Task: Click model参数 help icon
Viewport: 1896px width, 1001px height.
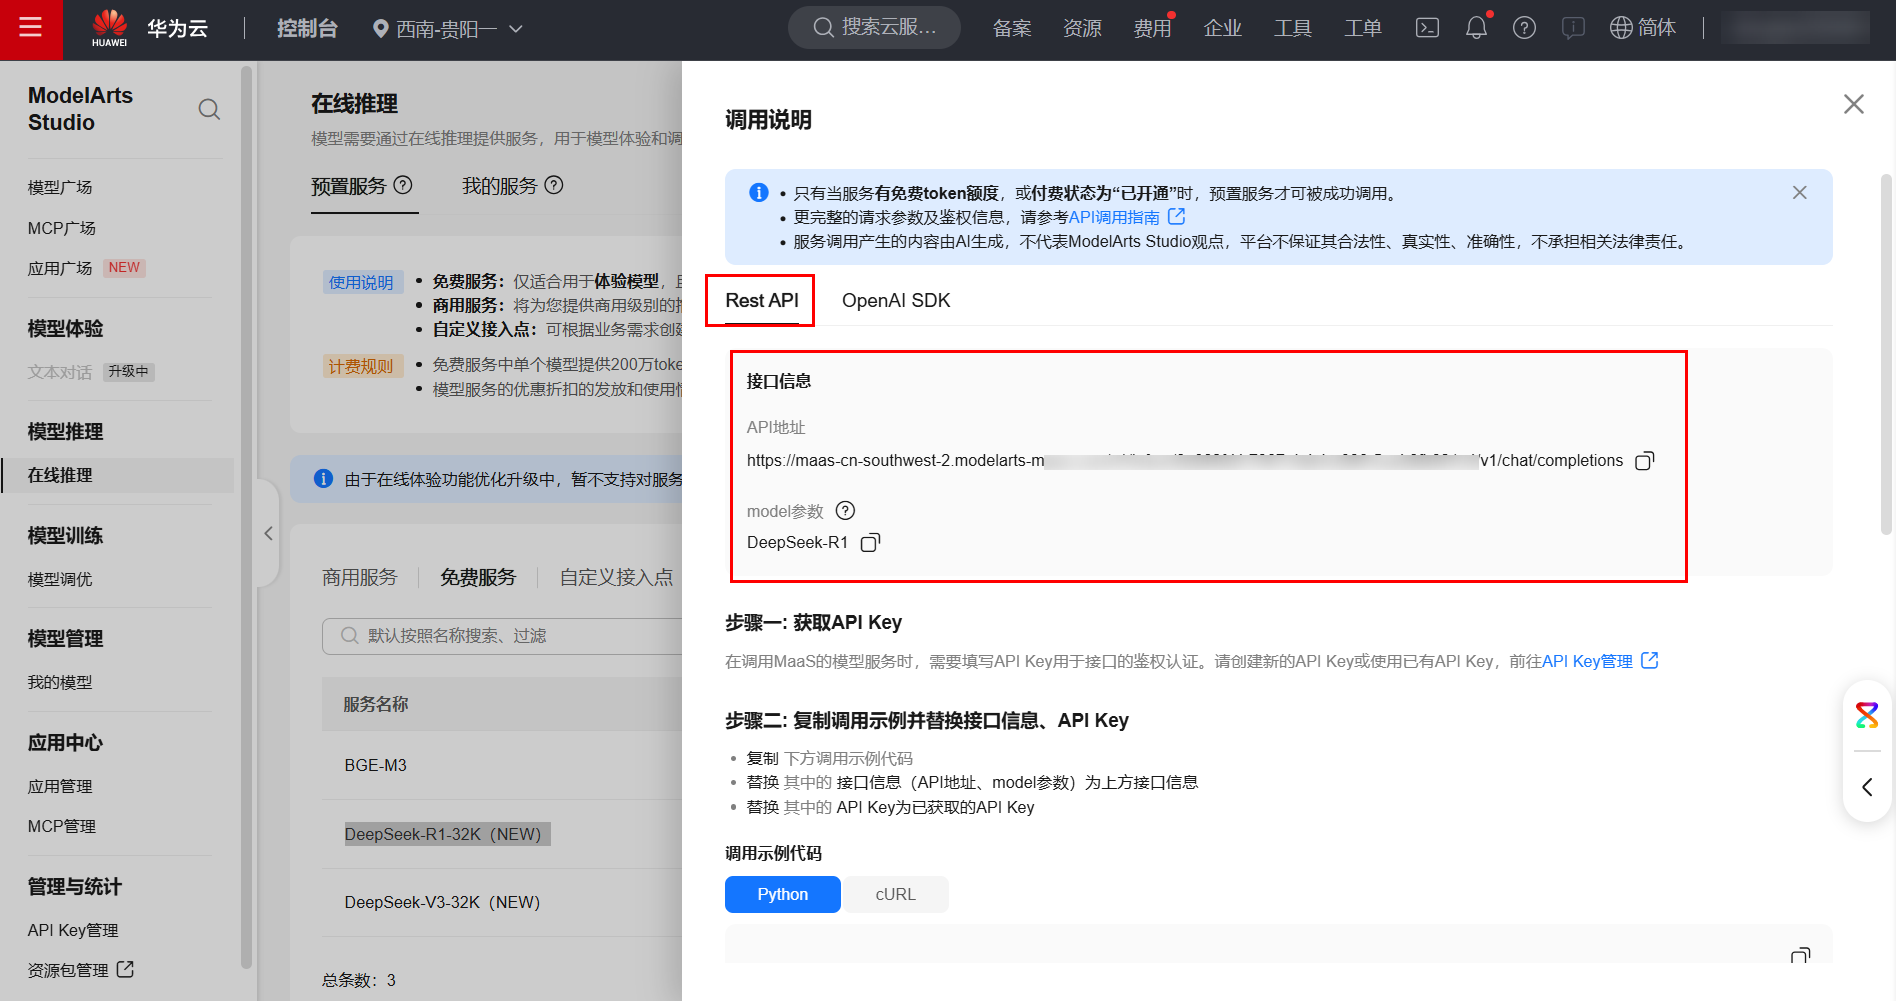Action: 845,511
